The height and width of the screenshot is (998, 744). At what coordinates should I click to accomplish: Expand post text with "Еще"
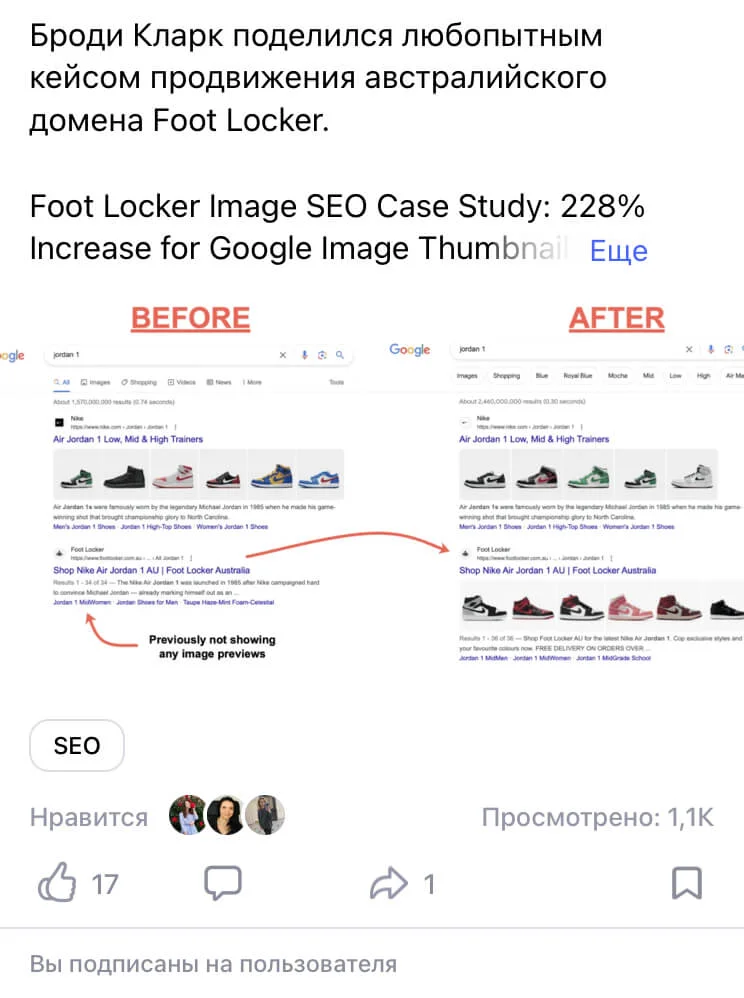(619, 251)
